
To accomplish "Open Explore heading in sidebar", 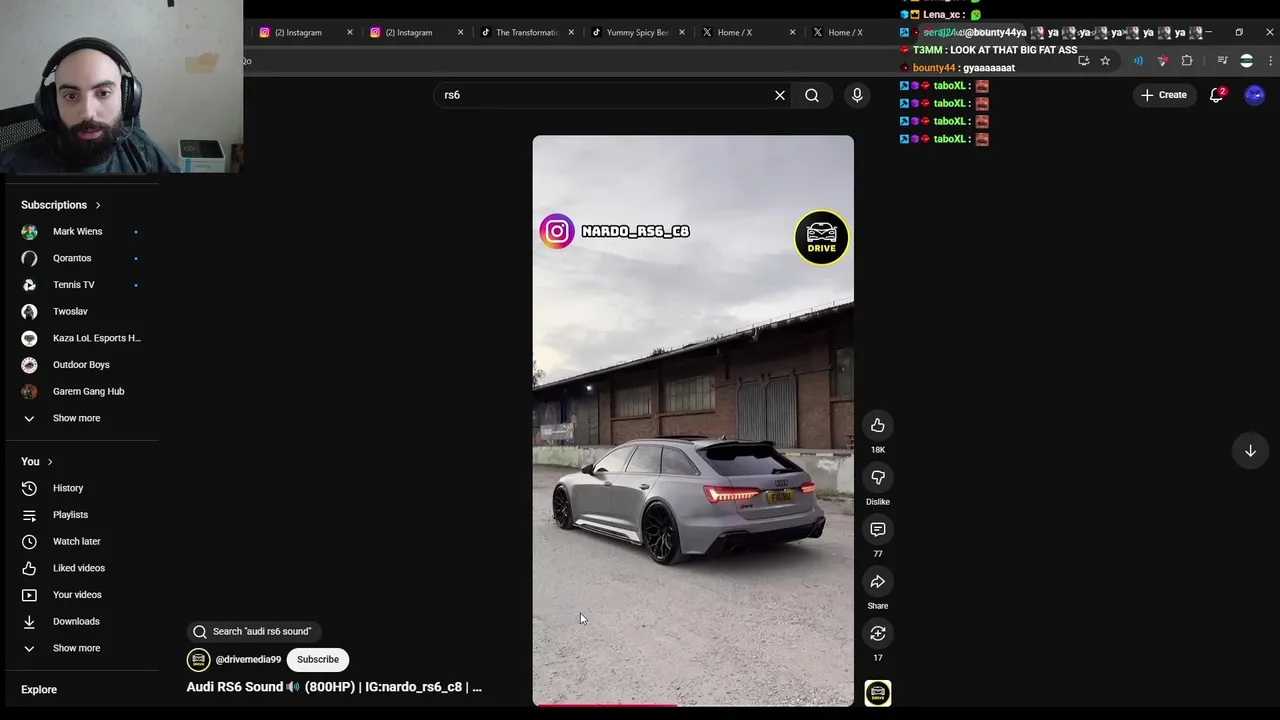I will pyautogui.click(x=39, y=690).
